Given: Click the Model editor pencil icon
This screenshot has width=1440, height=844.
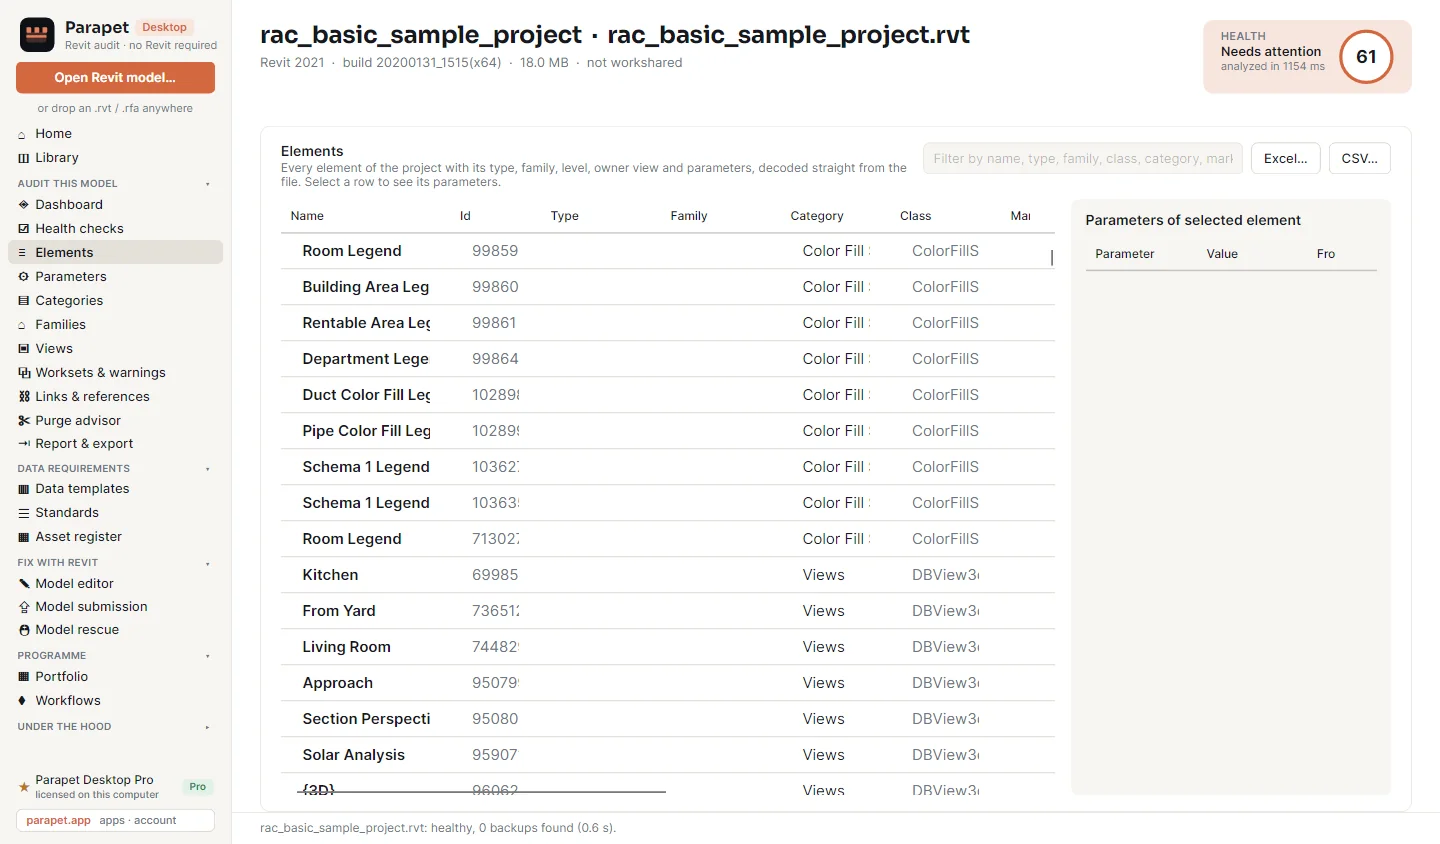Looking at the screenshot, I should click(x=23, y=584).
